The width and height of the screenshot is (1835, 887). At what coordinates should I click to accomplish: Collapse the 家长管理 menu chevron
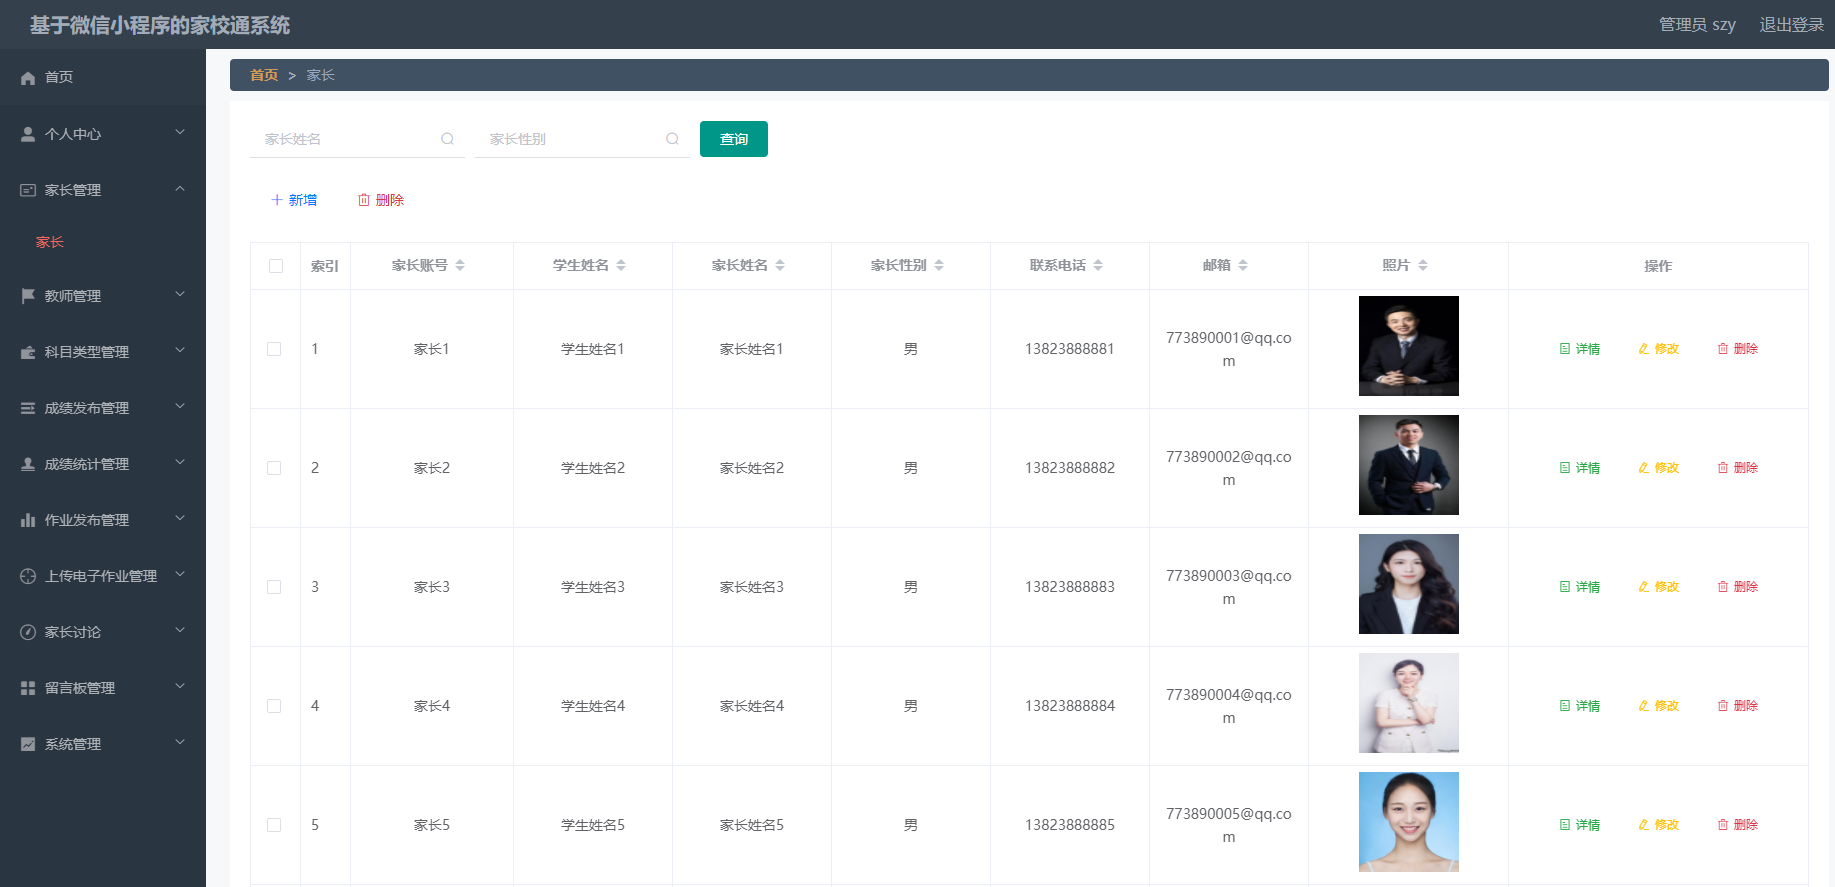tap(180, 188)
